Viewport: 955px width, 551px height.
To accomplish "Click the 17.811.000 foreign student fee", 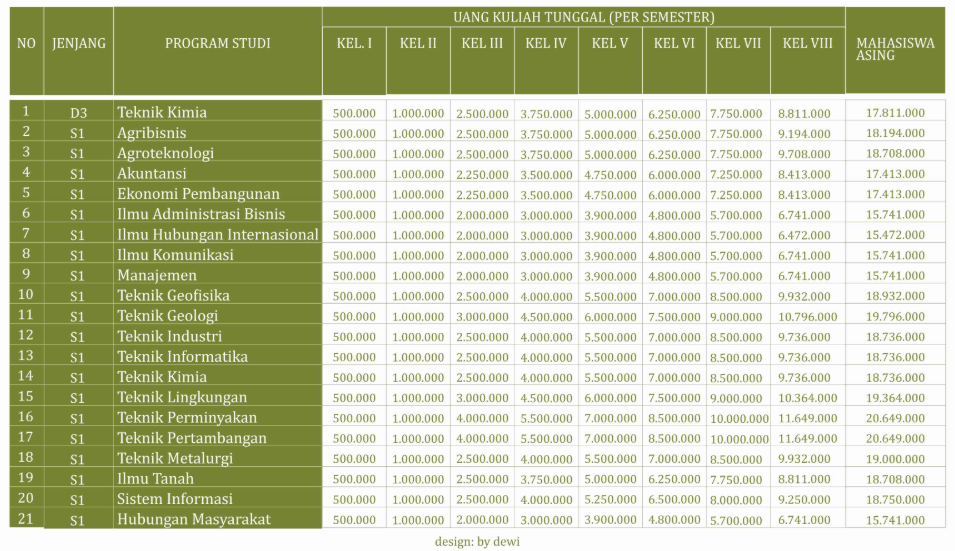I will (895, 113).
